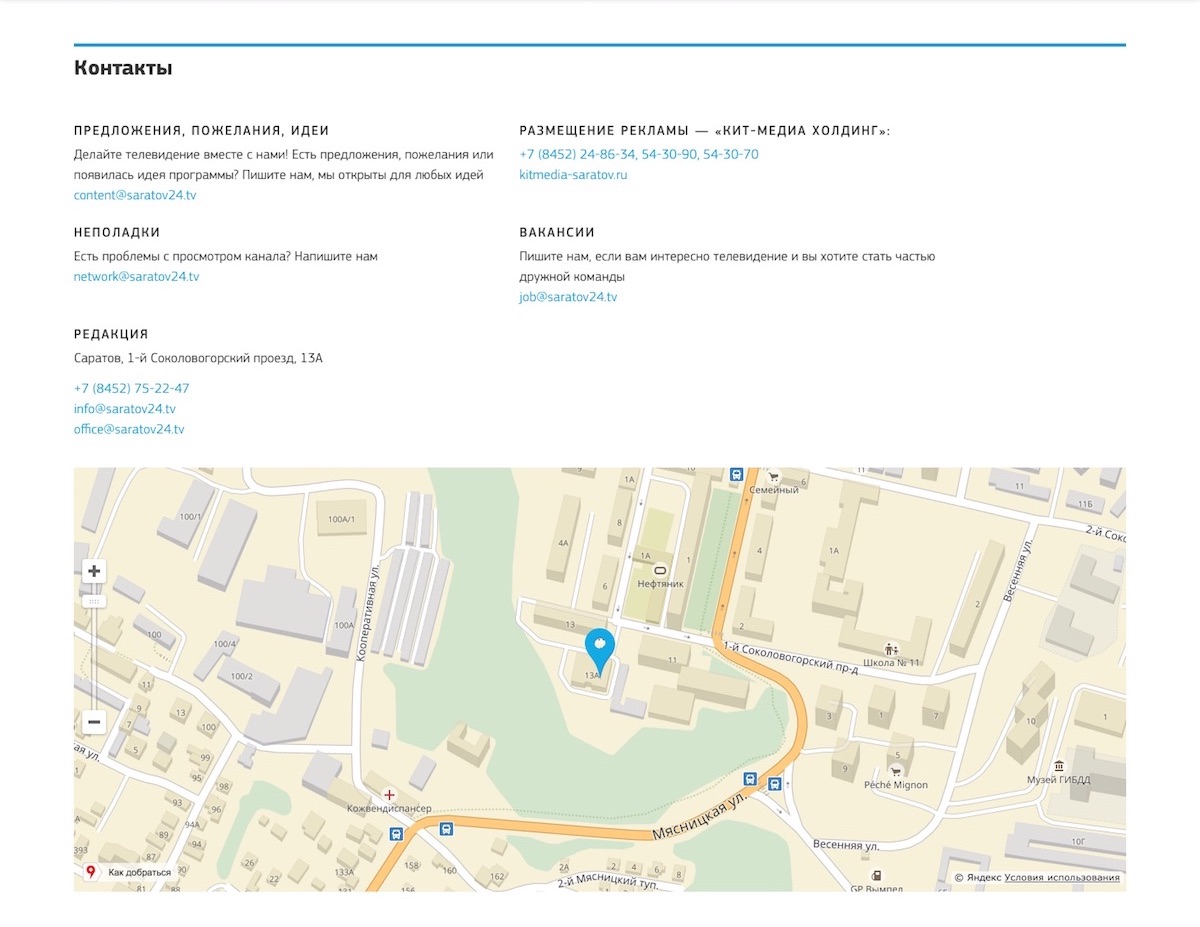Click the Péché Mignon shop icon
This screenshot has width=1200, height=927.
click(x=896, y=771)
